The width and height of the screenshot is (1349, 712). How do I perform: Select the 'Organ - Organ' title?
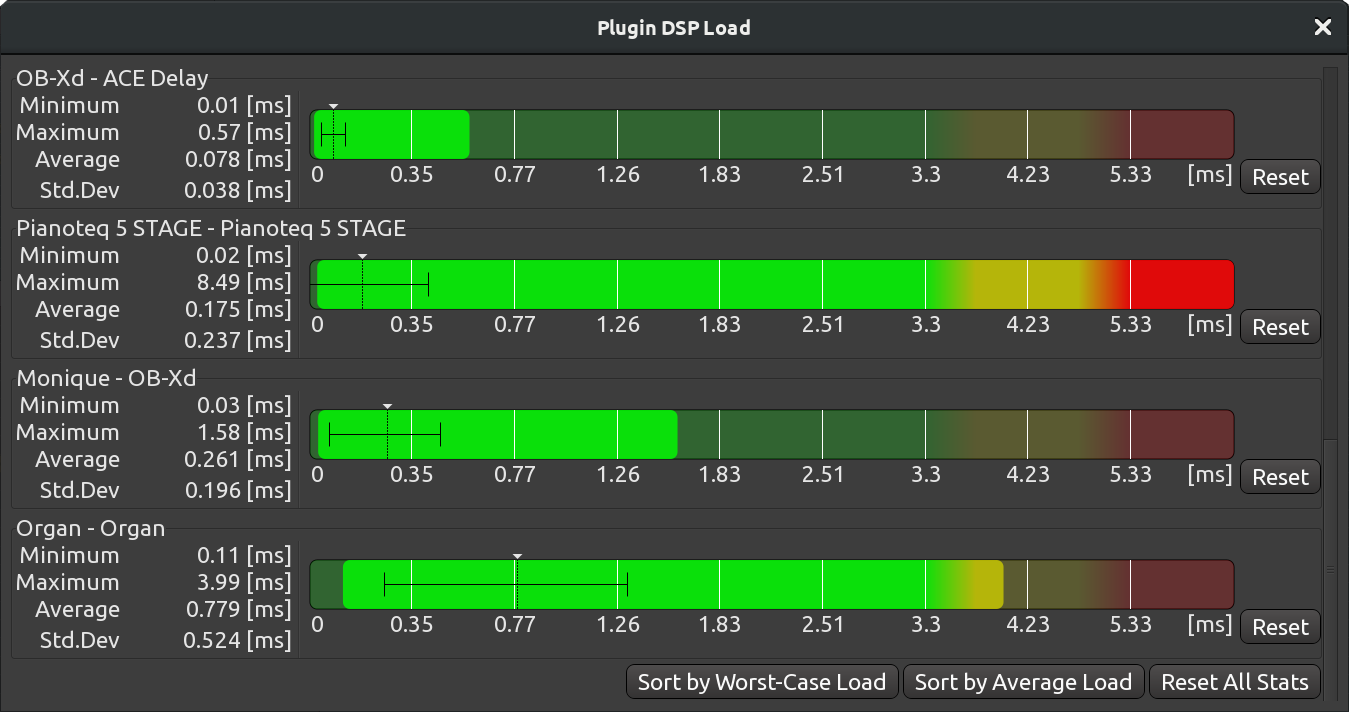[90, 528]
